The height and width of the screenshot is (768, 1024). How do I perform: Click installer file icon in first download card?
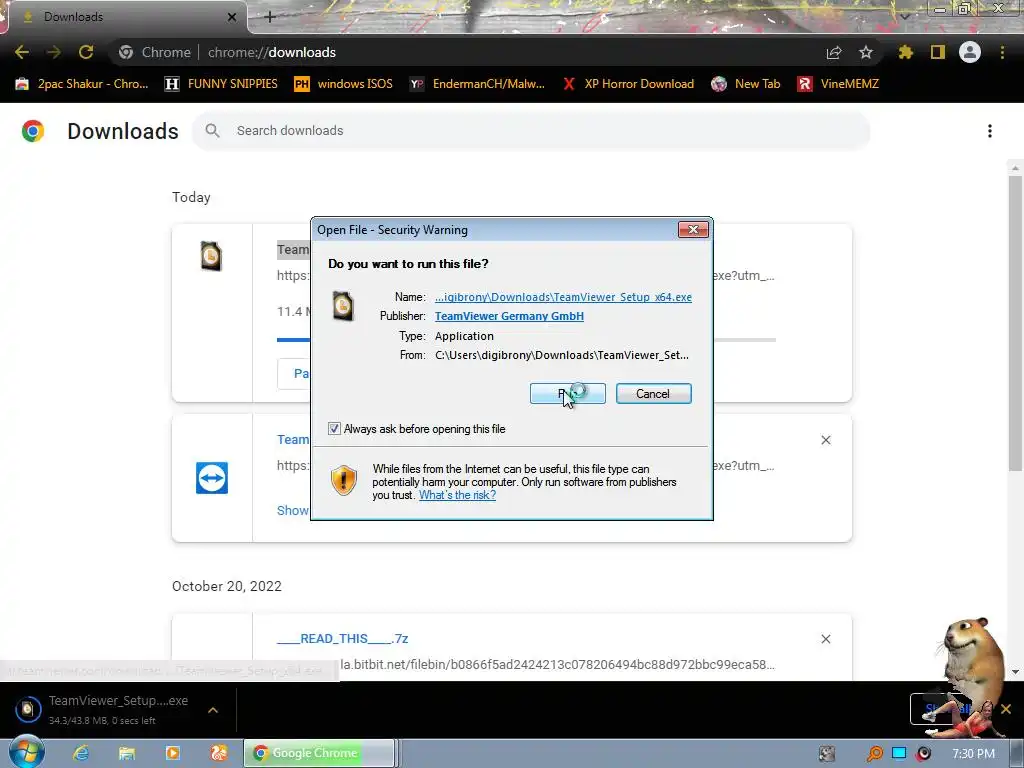tap(211, 256)
